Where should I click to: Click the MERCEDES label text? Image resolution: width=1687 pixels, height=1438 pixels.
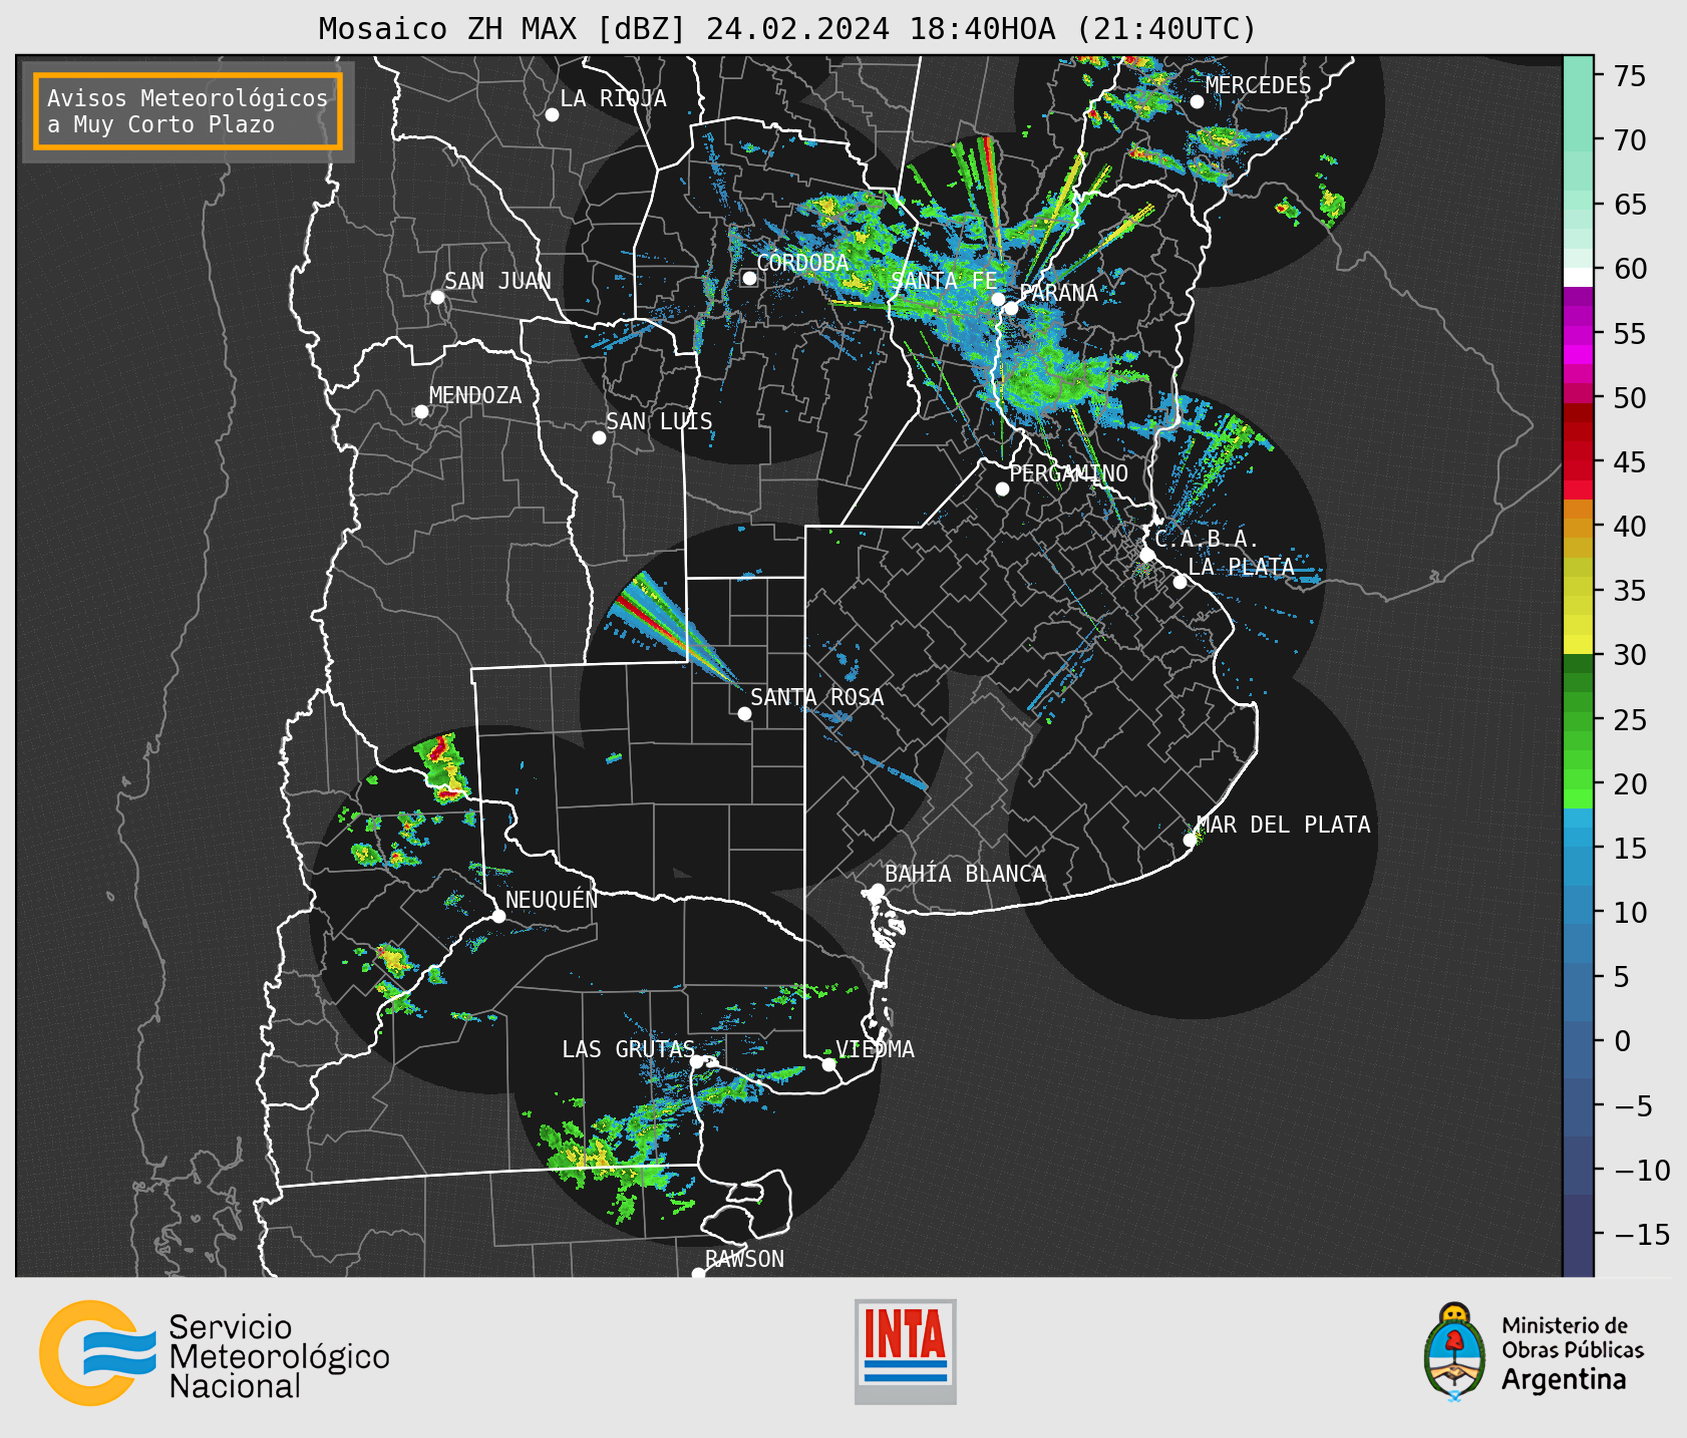coord(1258,86)
